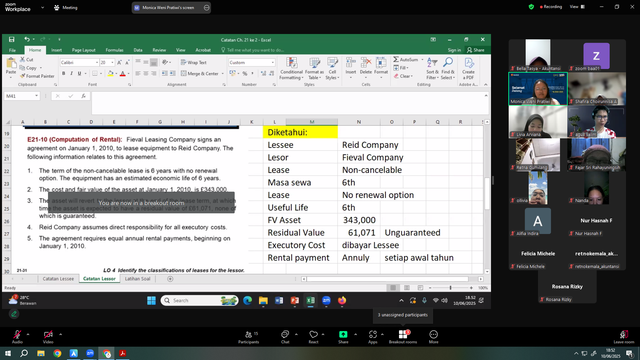Collapse the Excel ribbon with the chevron
The image size is (640, 360).
click(486, 84)
